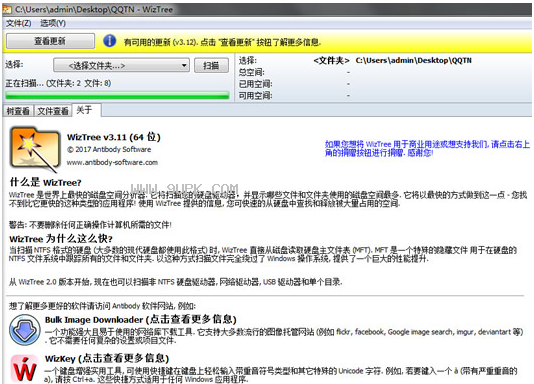Open Bulk Image Downloader more-info heading
The height and width of the screenshot is (384, 534).
[141, 319]
